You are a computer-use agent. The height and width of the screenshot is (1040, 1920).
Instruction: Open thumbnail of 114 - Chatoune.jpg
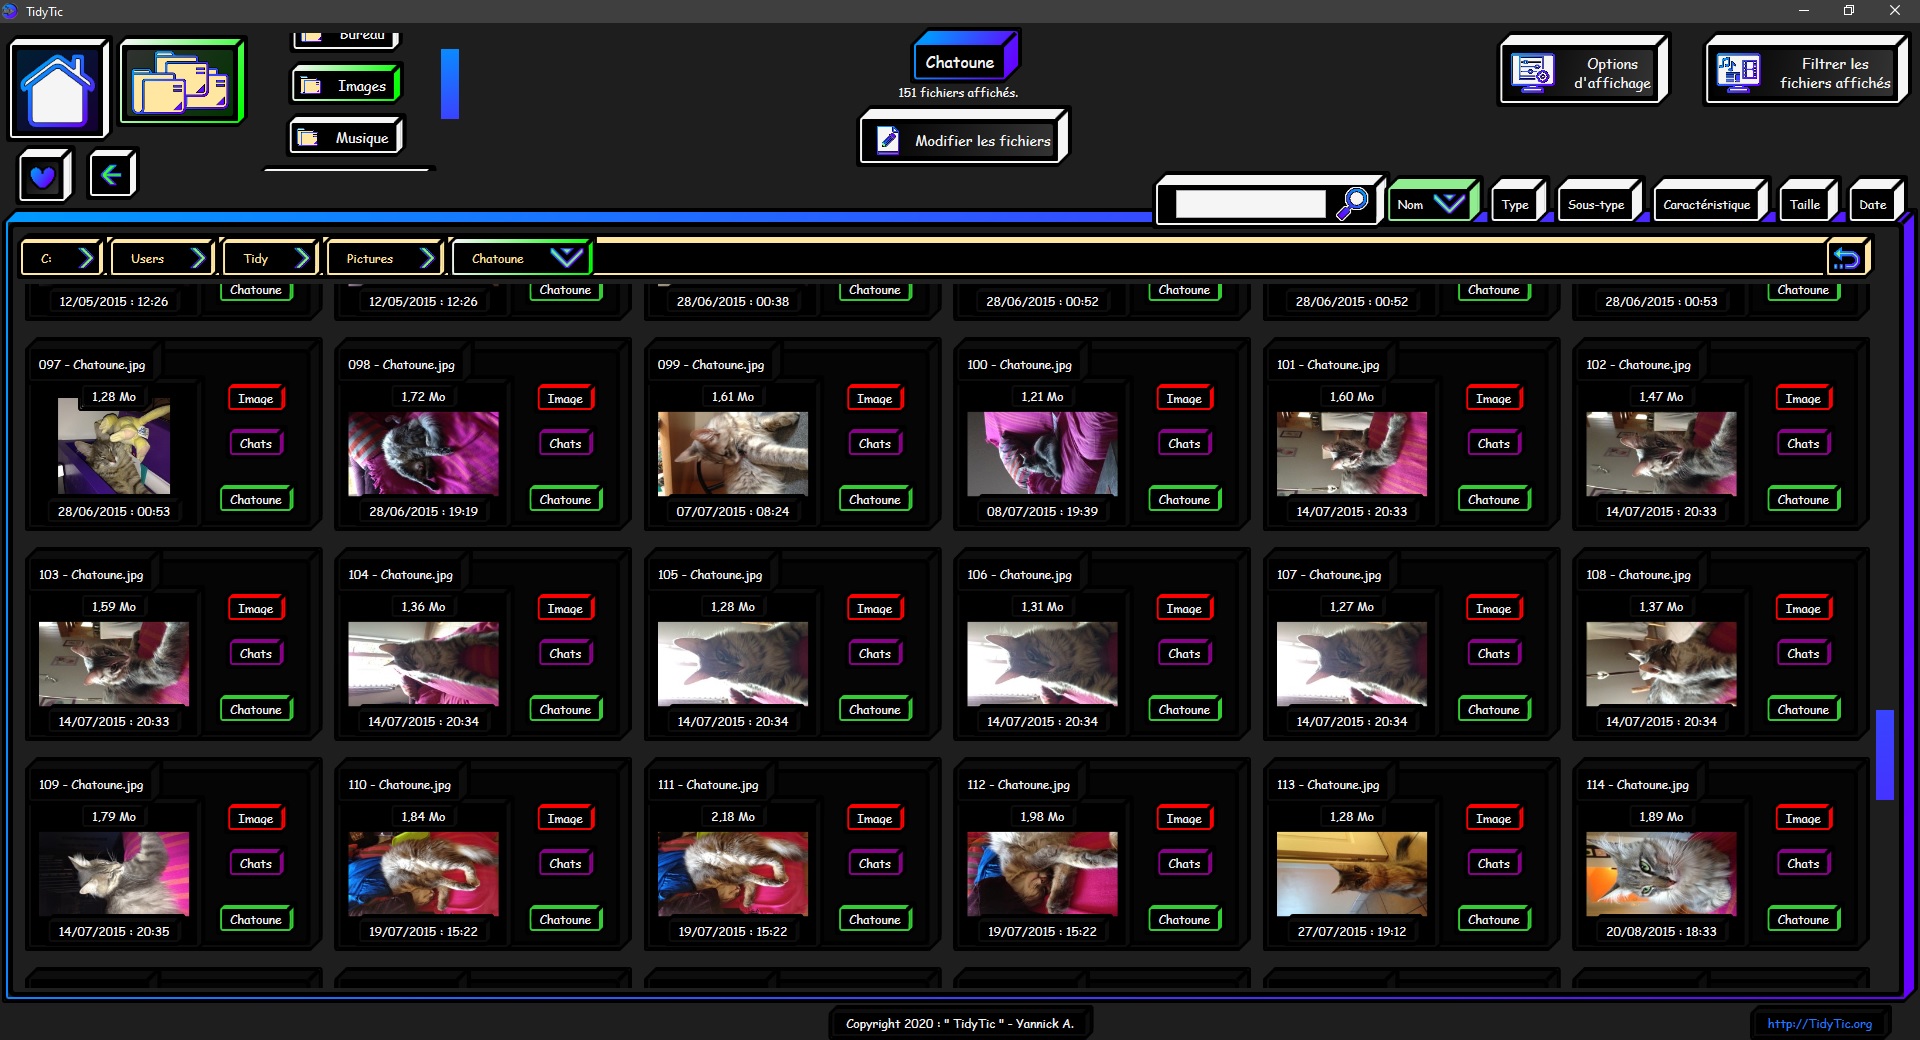(1661, 873)
